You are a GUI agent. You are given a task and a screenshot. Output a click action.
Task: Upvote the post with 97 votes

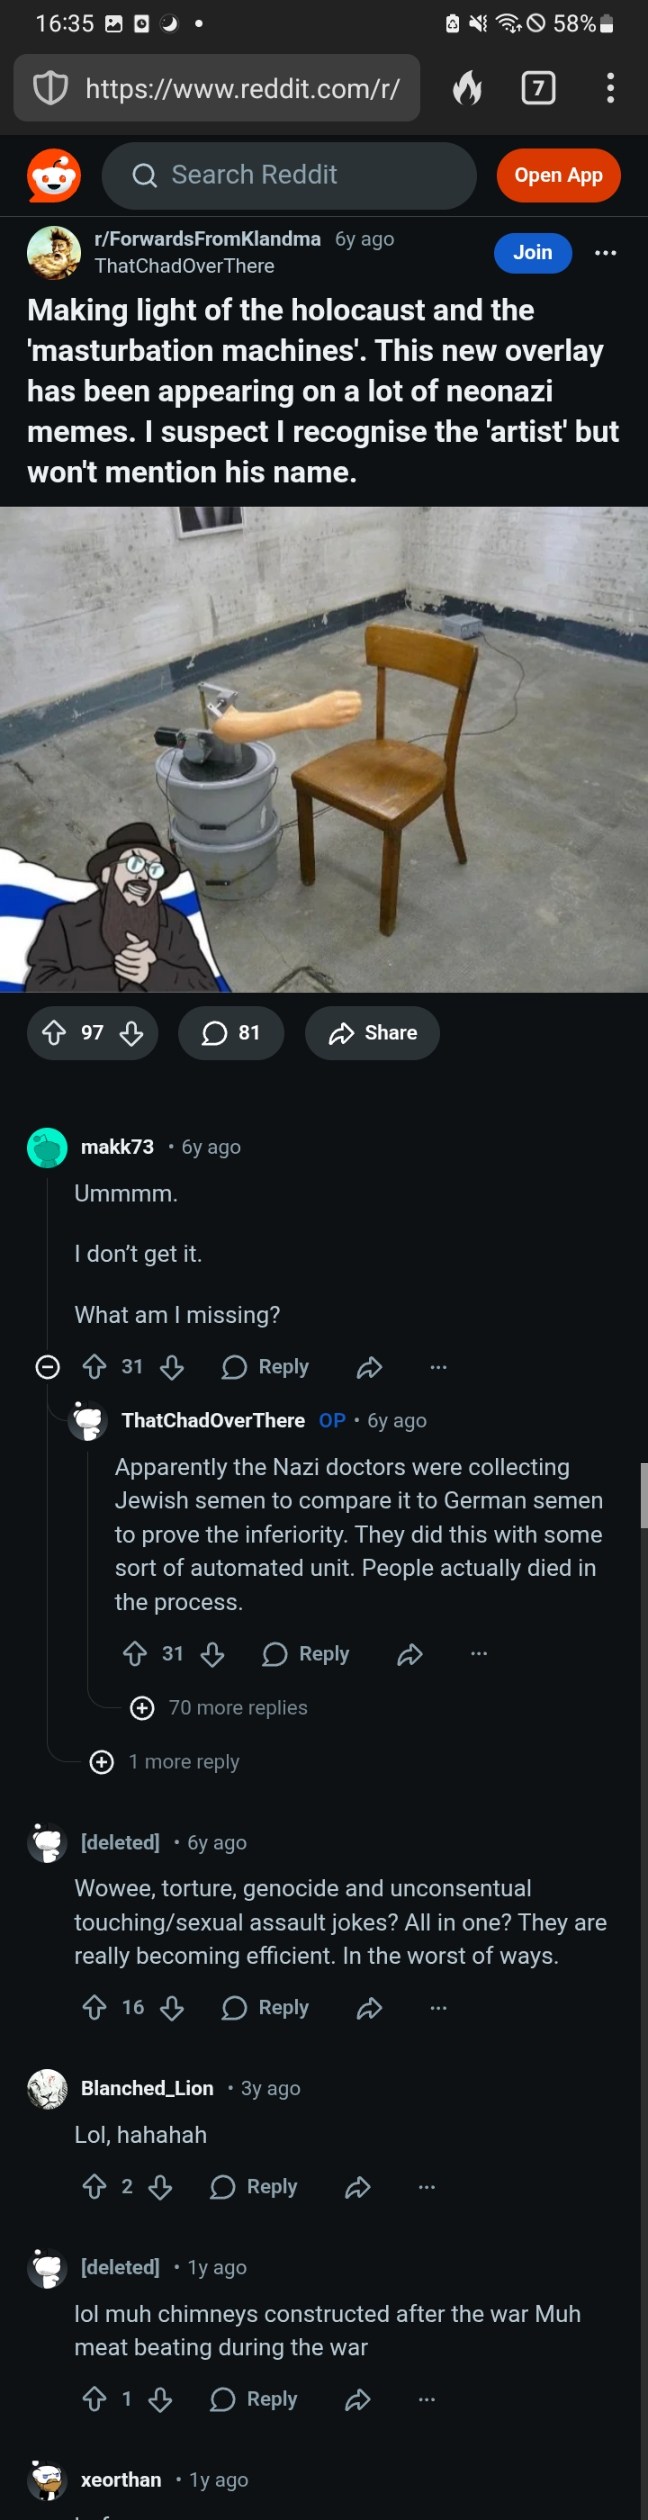pyautogui.click(x=54, y=1033)
